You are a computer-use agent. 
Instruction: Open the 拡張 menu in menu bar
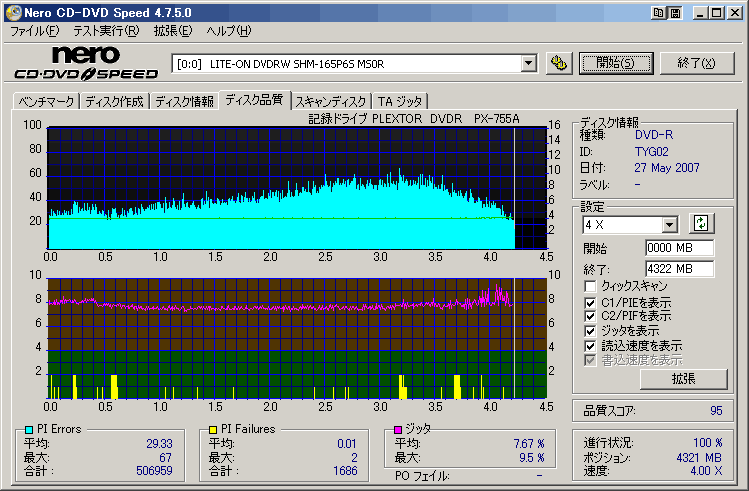172,31
